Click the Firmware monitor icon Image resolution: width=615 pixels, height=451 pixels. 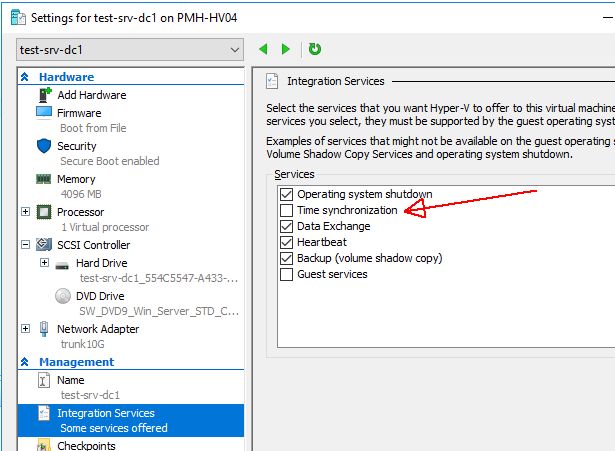tap(44, 112)
